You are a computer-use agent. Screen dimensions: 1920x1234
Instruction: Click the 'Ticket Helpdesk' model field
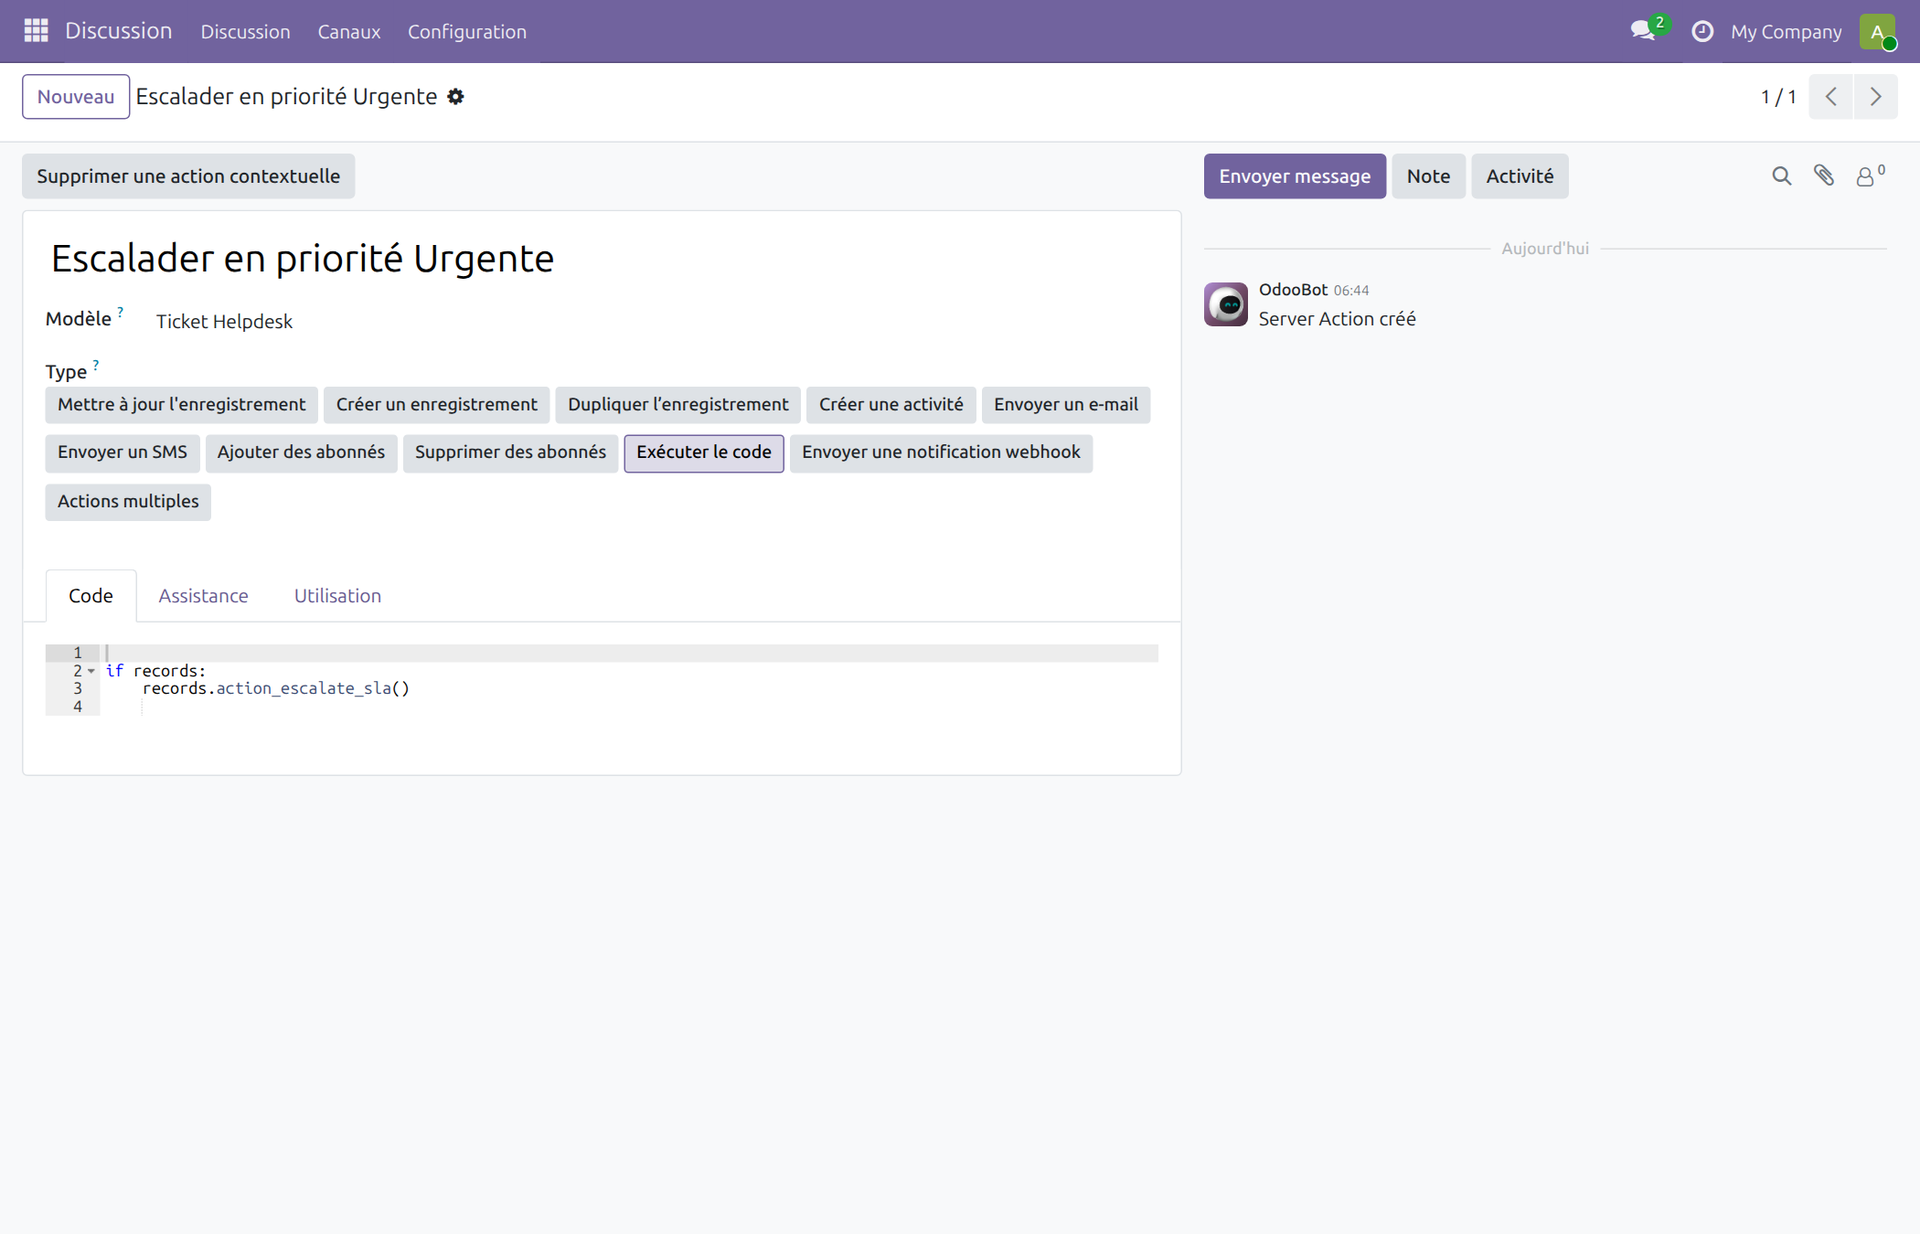pos(224,321)
